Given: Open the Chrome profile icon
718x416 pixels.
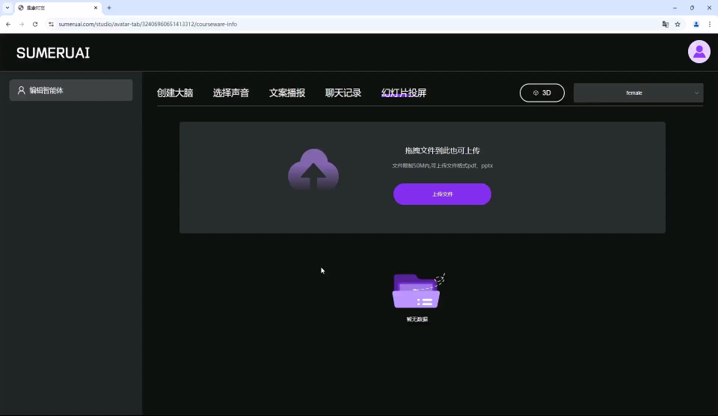Looking at the screenshot, I should tap(696, 24).
